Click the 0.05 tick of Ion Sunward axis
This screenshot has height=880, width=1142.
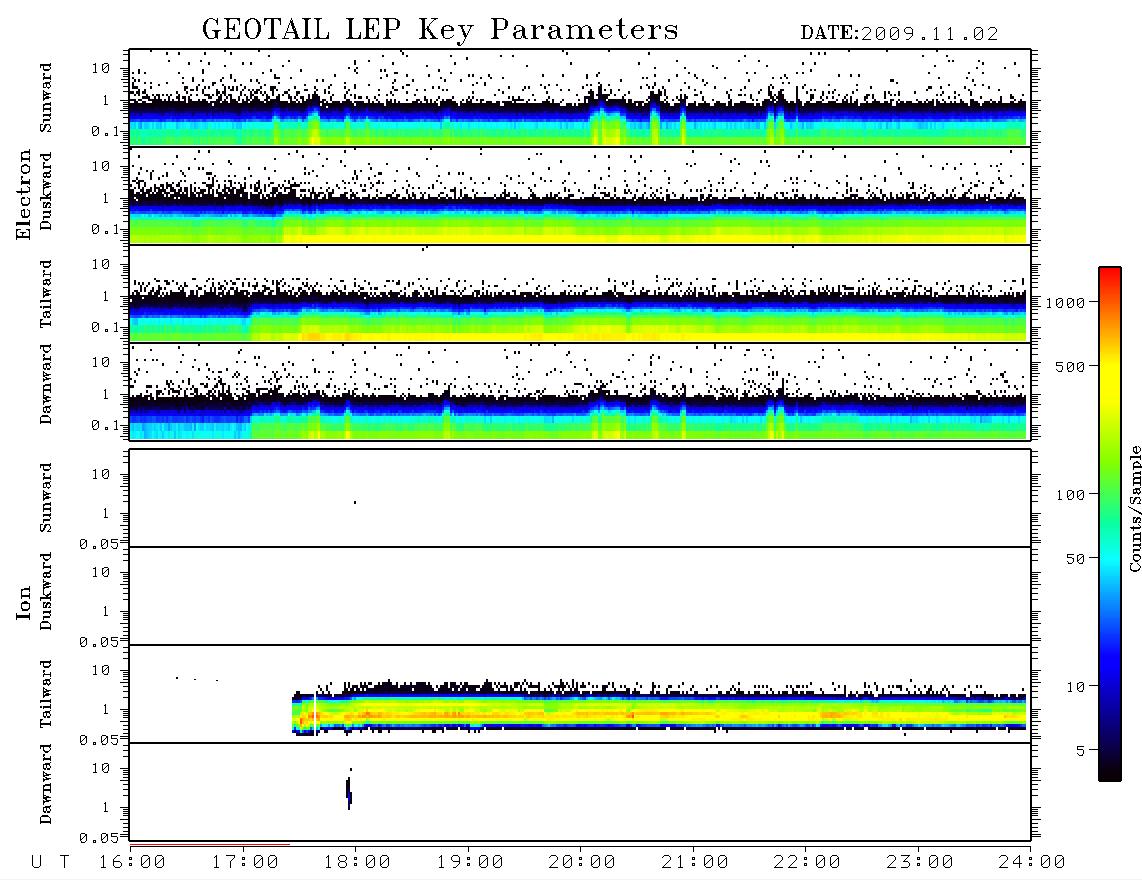point(99,544)
